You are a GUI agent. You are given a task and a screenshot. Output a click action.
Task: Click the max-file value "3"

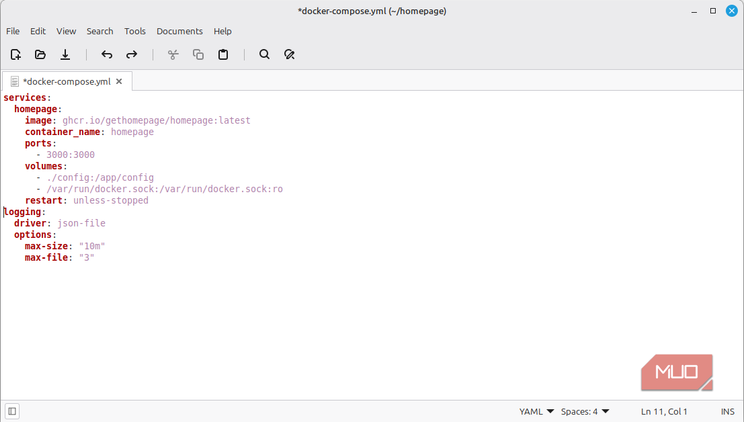86,257
